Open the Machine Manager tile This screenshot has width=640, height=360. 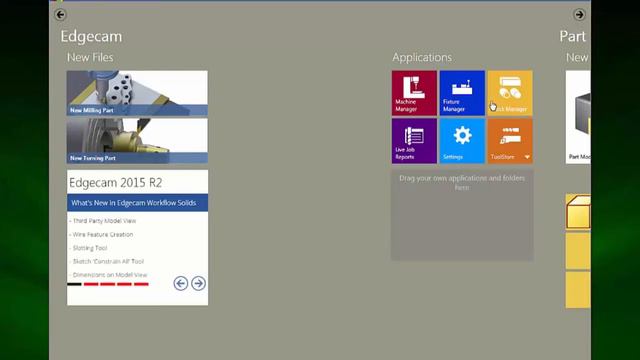(414, 93)
